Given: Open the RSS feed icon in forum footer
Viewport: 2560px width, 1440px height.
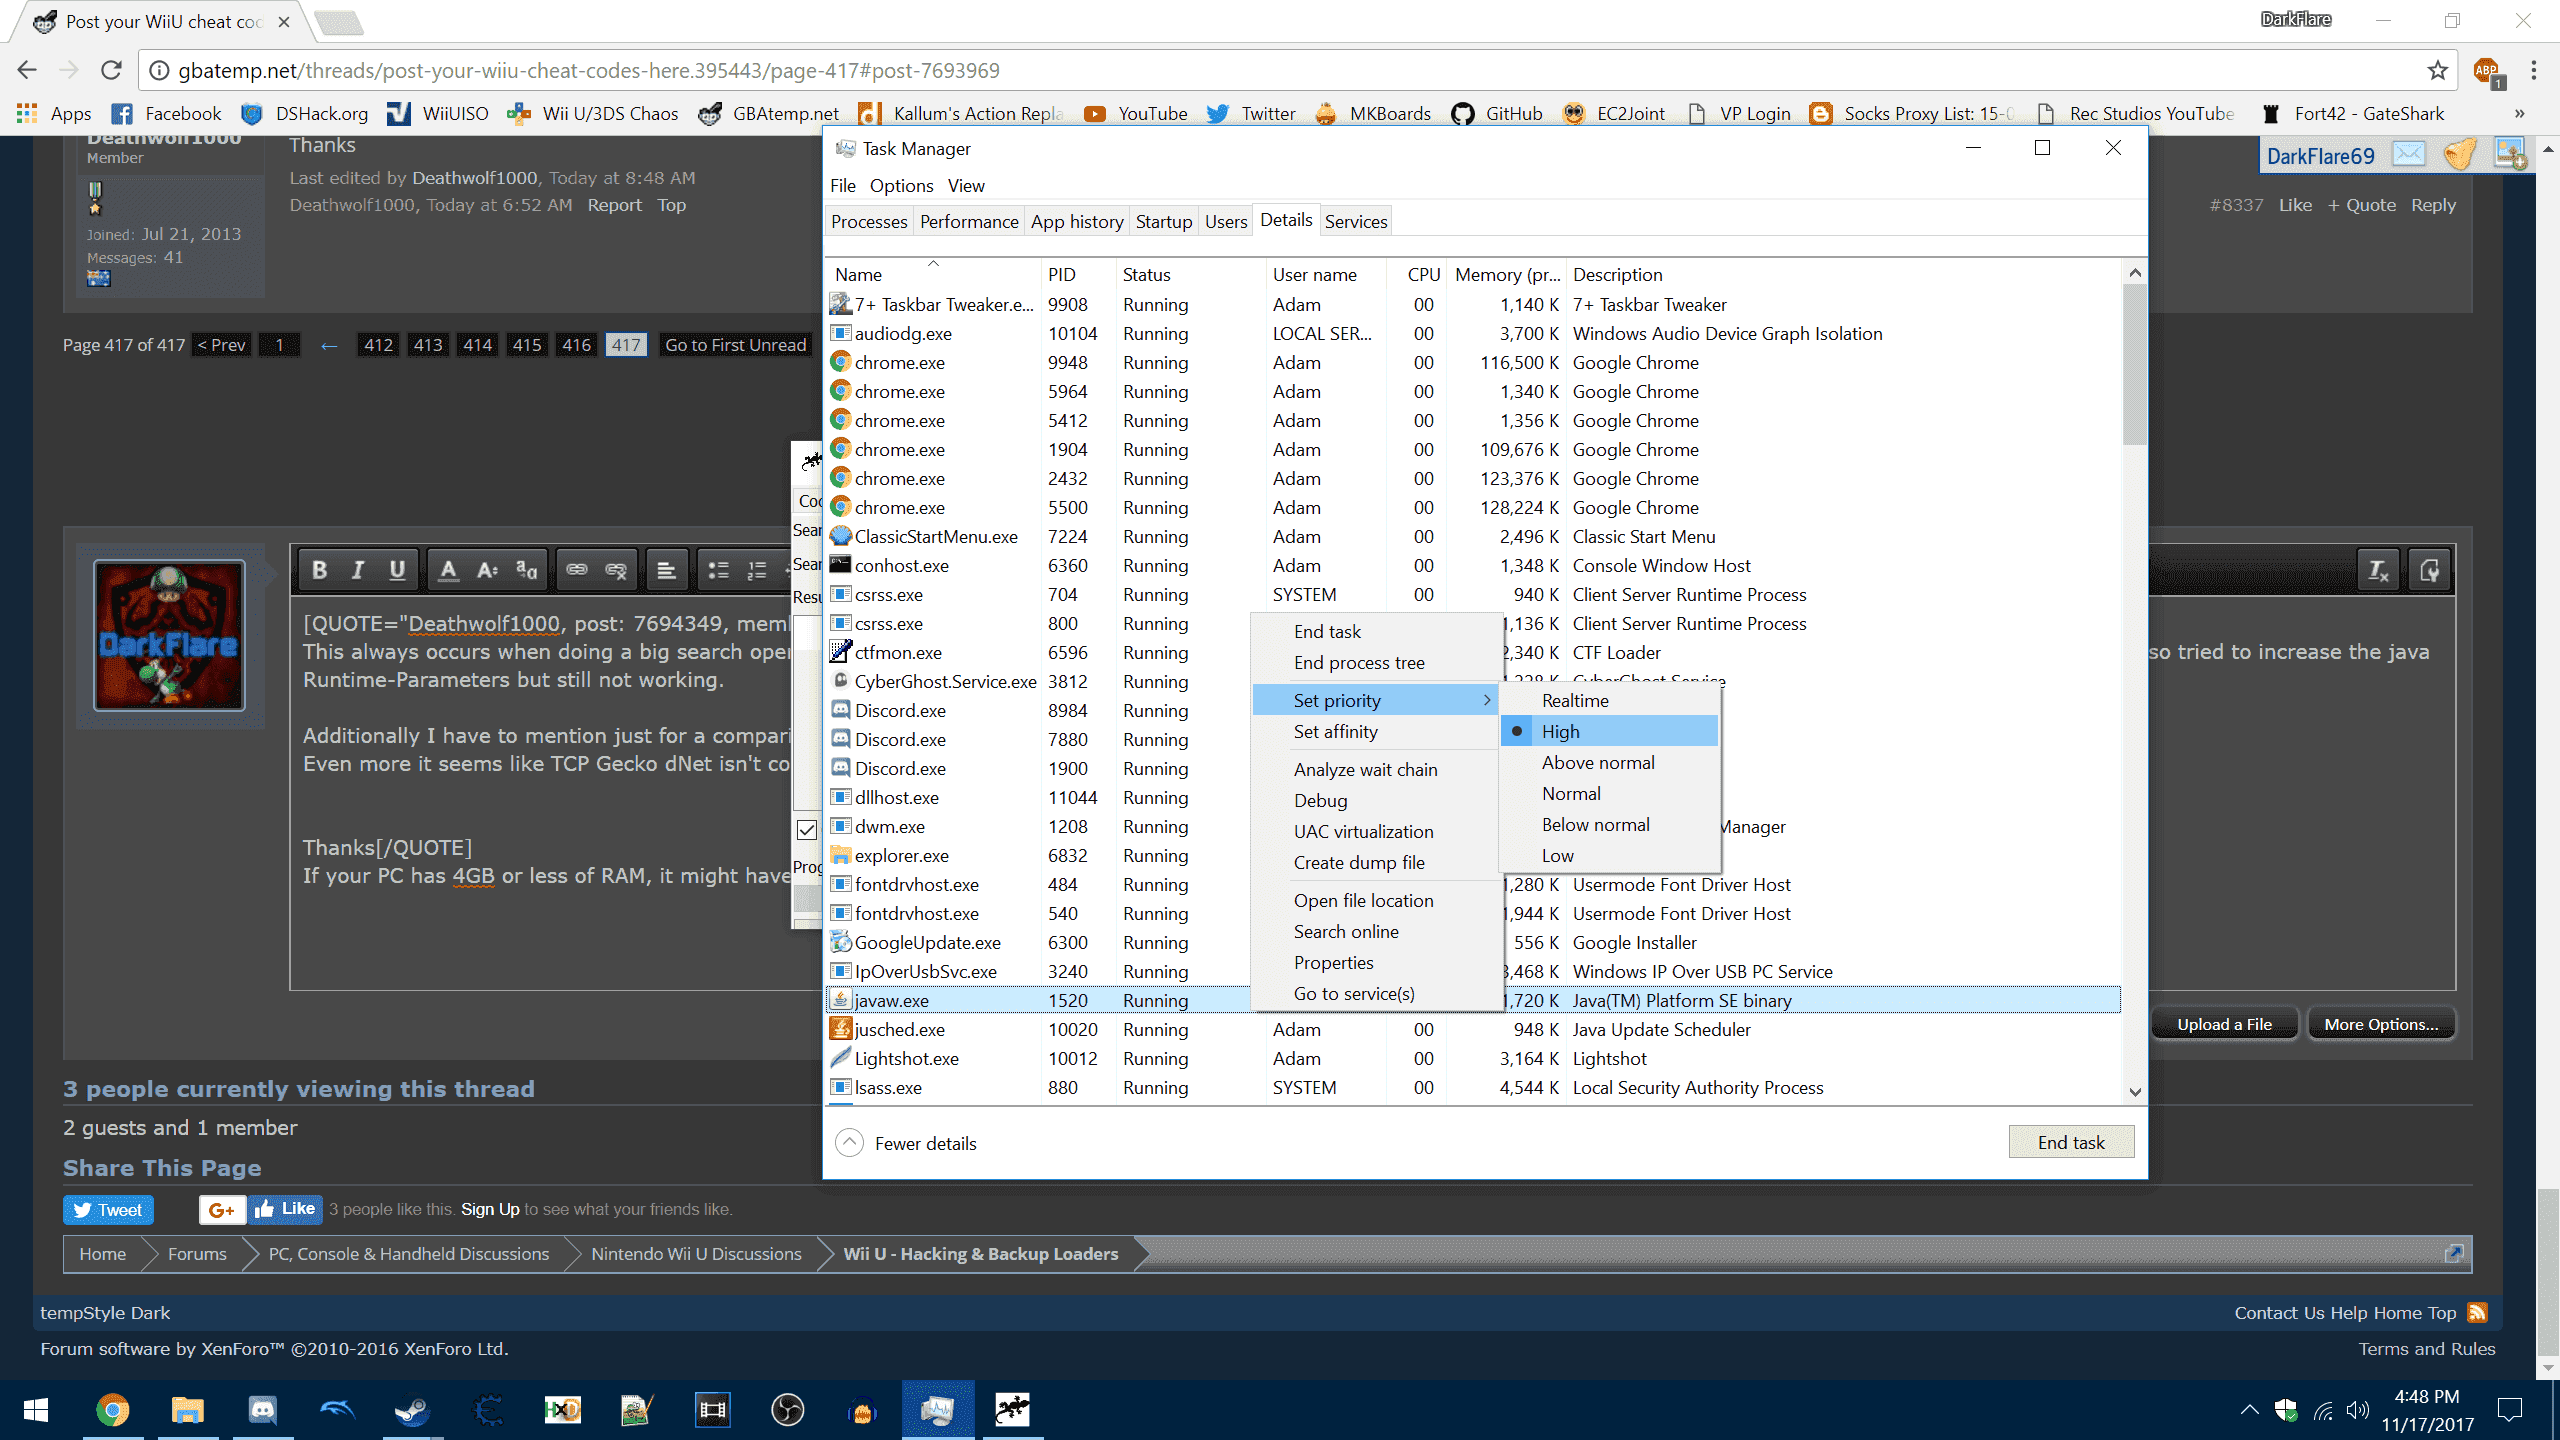Looking at the screenshot, I should tap(2477, 1313).
